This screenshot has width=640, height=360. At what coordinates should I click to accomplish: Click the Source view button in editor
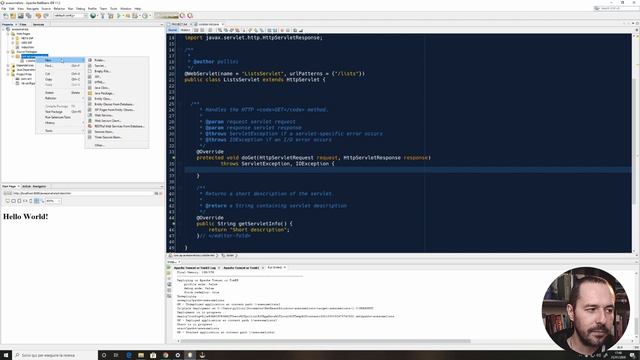(x=173, y=30)
